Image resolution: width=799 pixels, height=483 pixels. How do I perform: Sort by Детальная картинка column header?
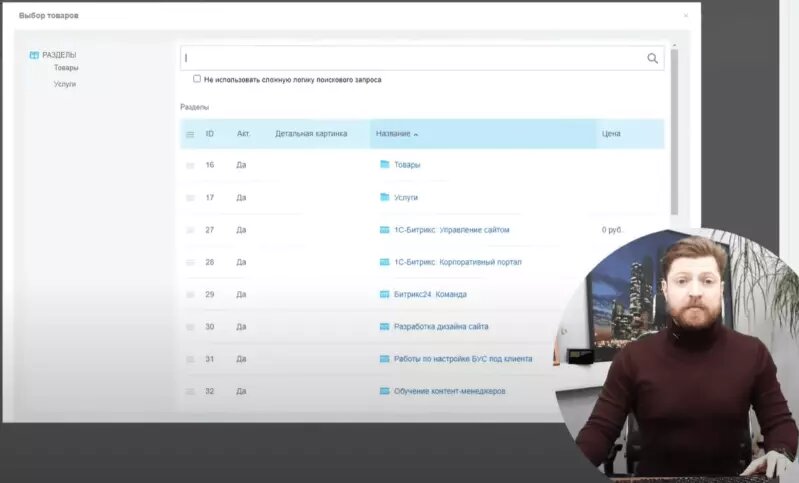(311, 133)
